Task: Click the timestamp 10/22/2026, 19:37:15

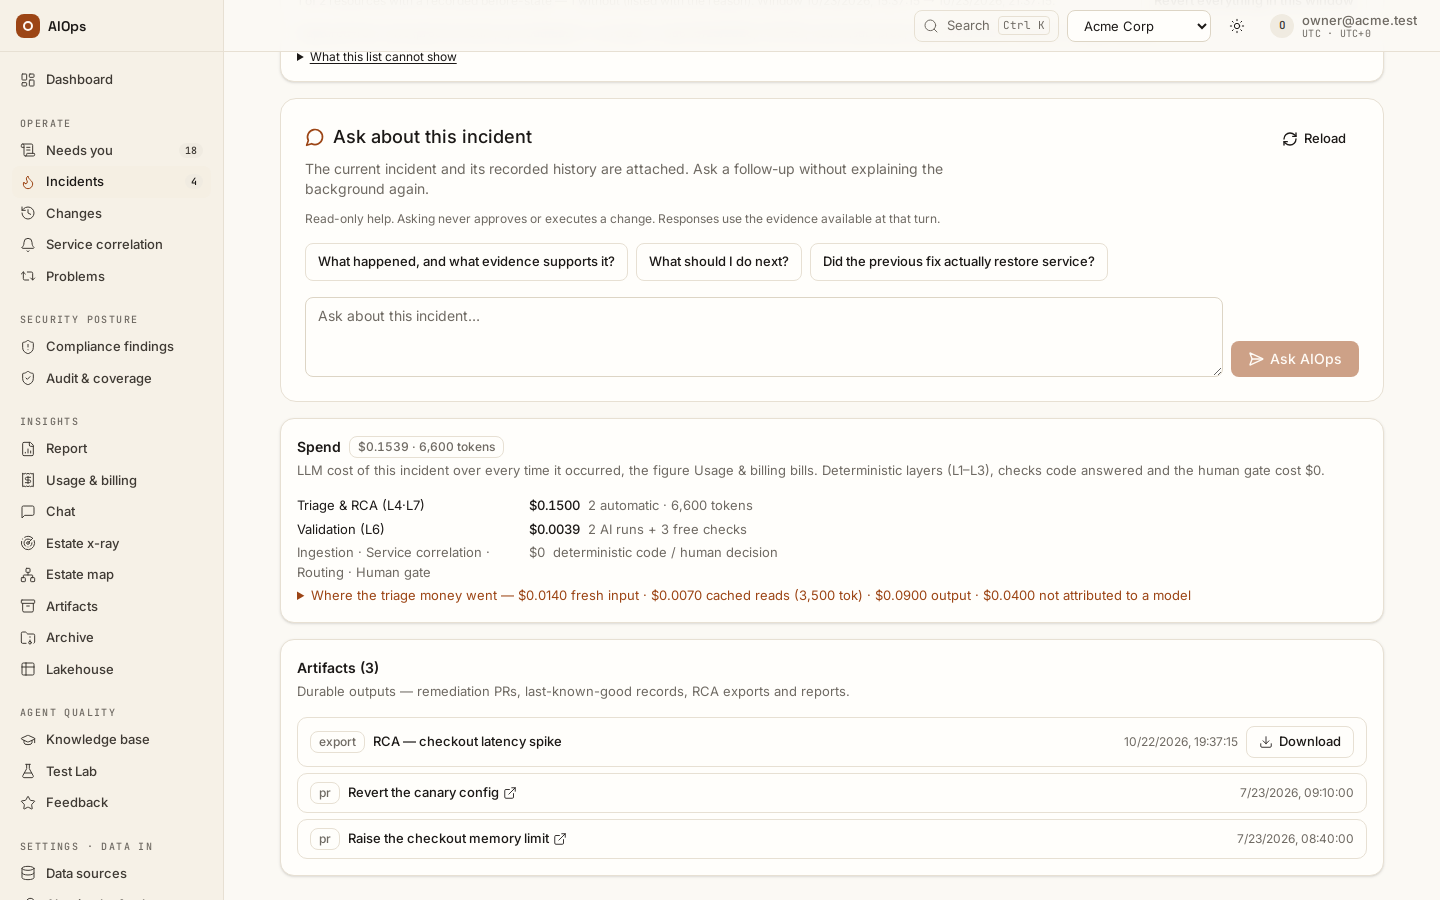Action: tap(1181, 742)
